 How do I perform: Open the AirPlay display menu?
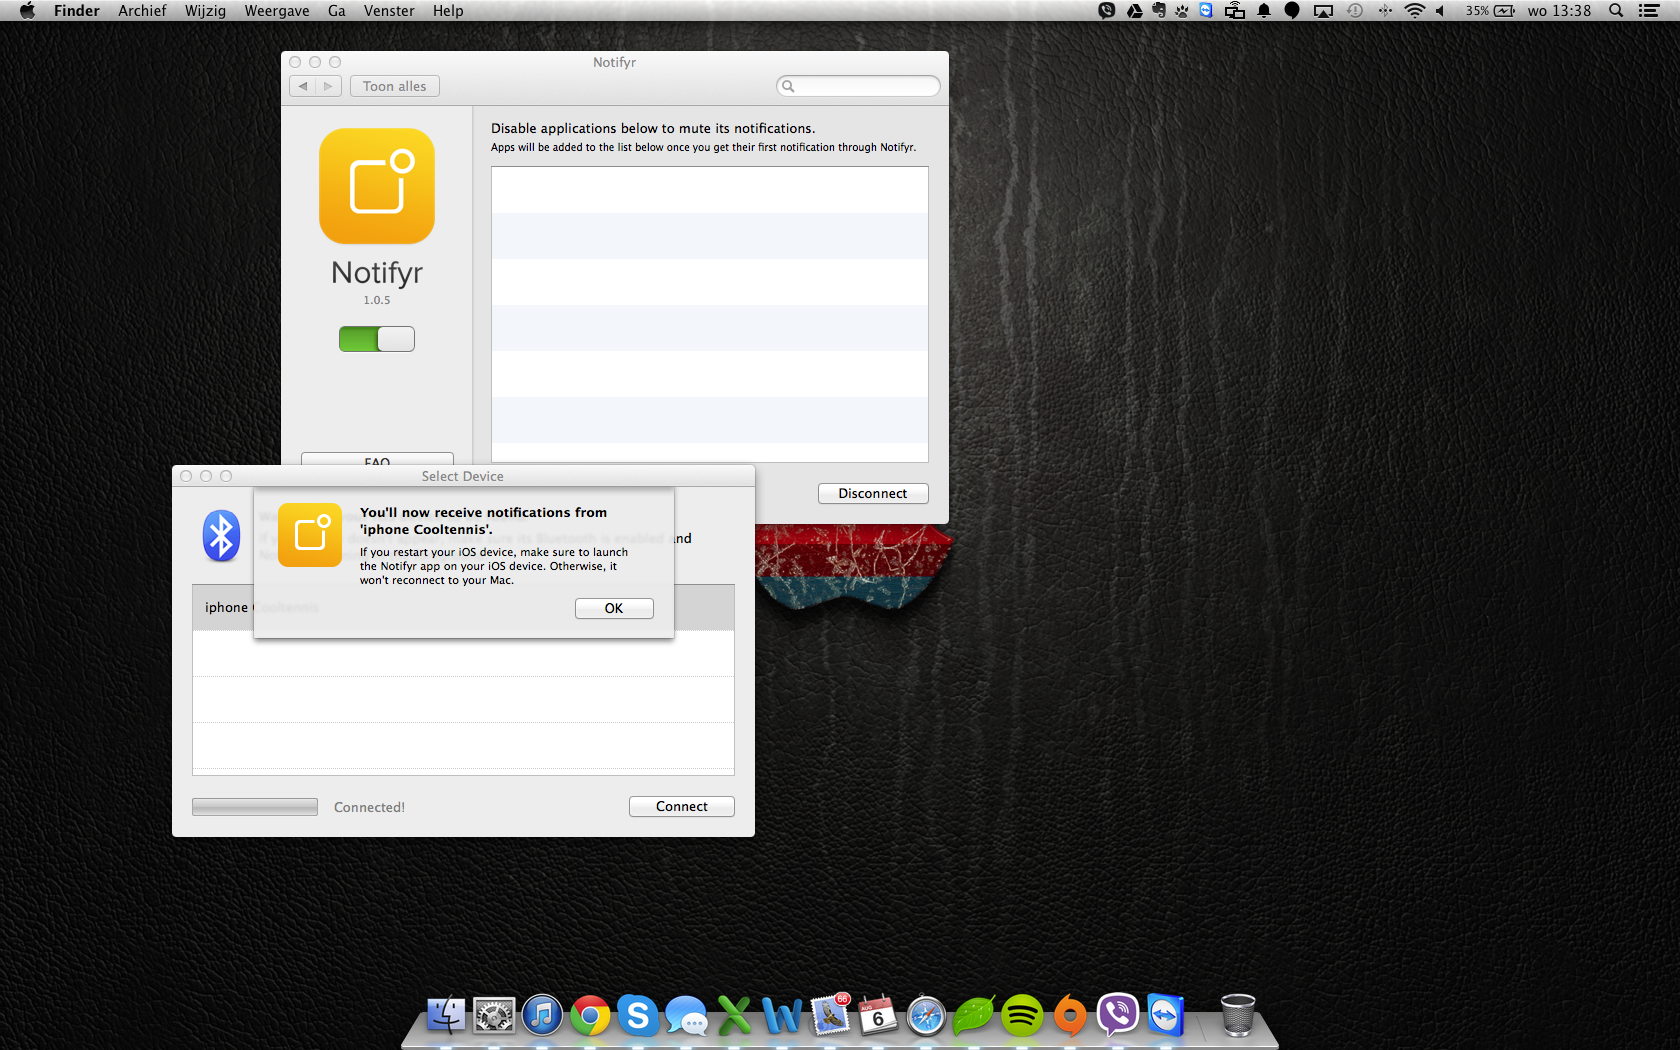point(1323,11)
